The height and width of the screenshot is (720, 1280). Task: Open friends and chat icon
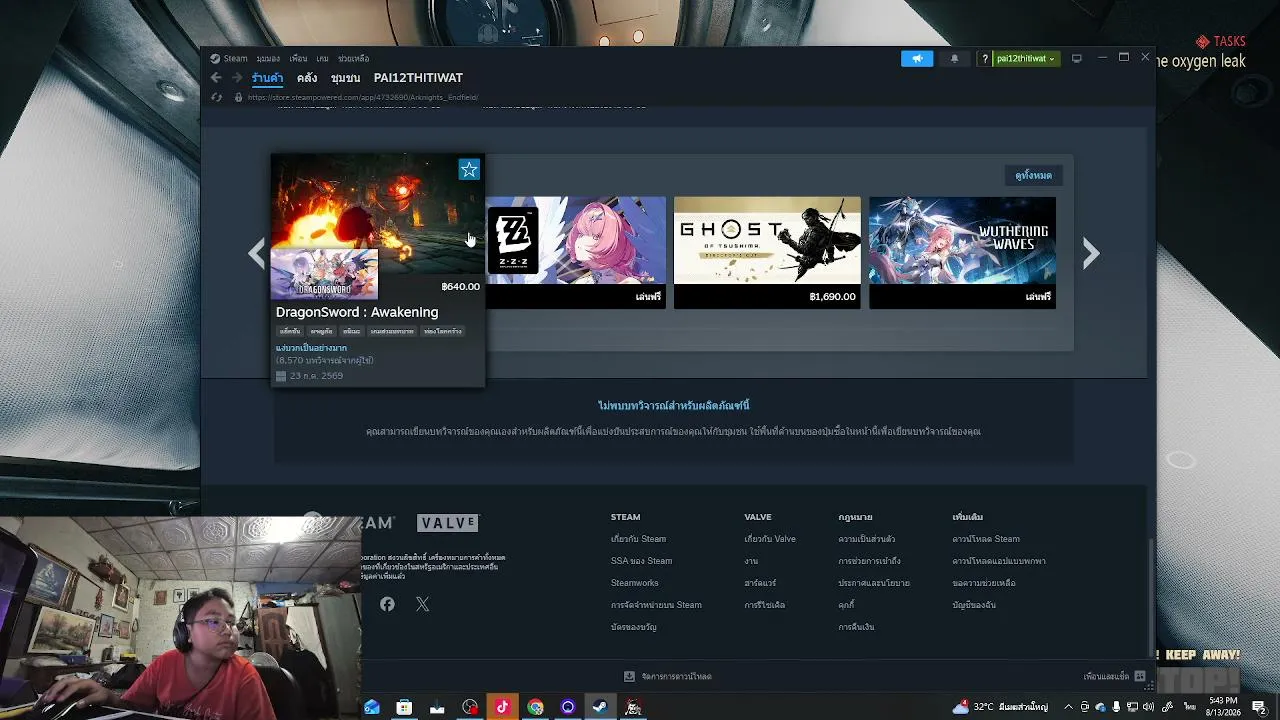(x=1140, y=676)
